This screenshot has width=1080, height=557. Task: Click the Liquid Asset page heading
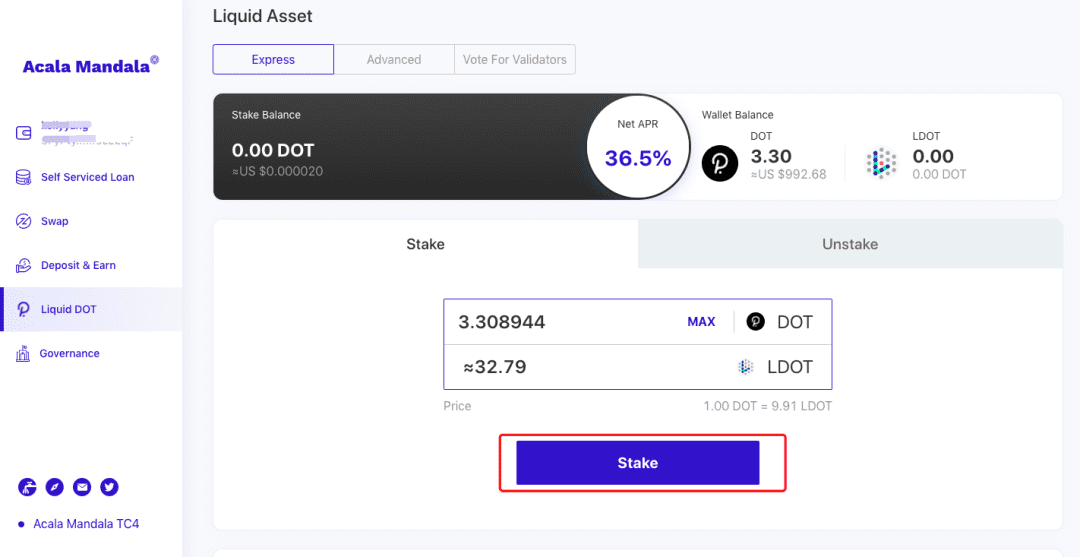tap(262, 16)
